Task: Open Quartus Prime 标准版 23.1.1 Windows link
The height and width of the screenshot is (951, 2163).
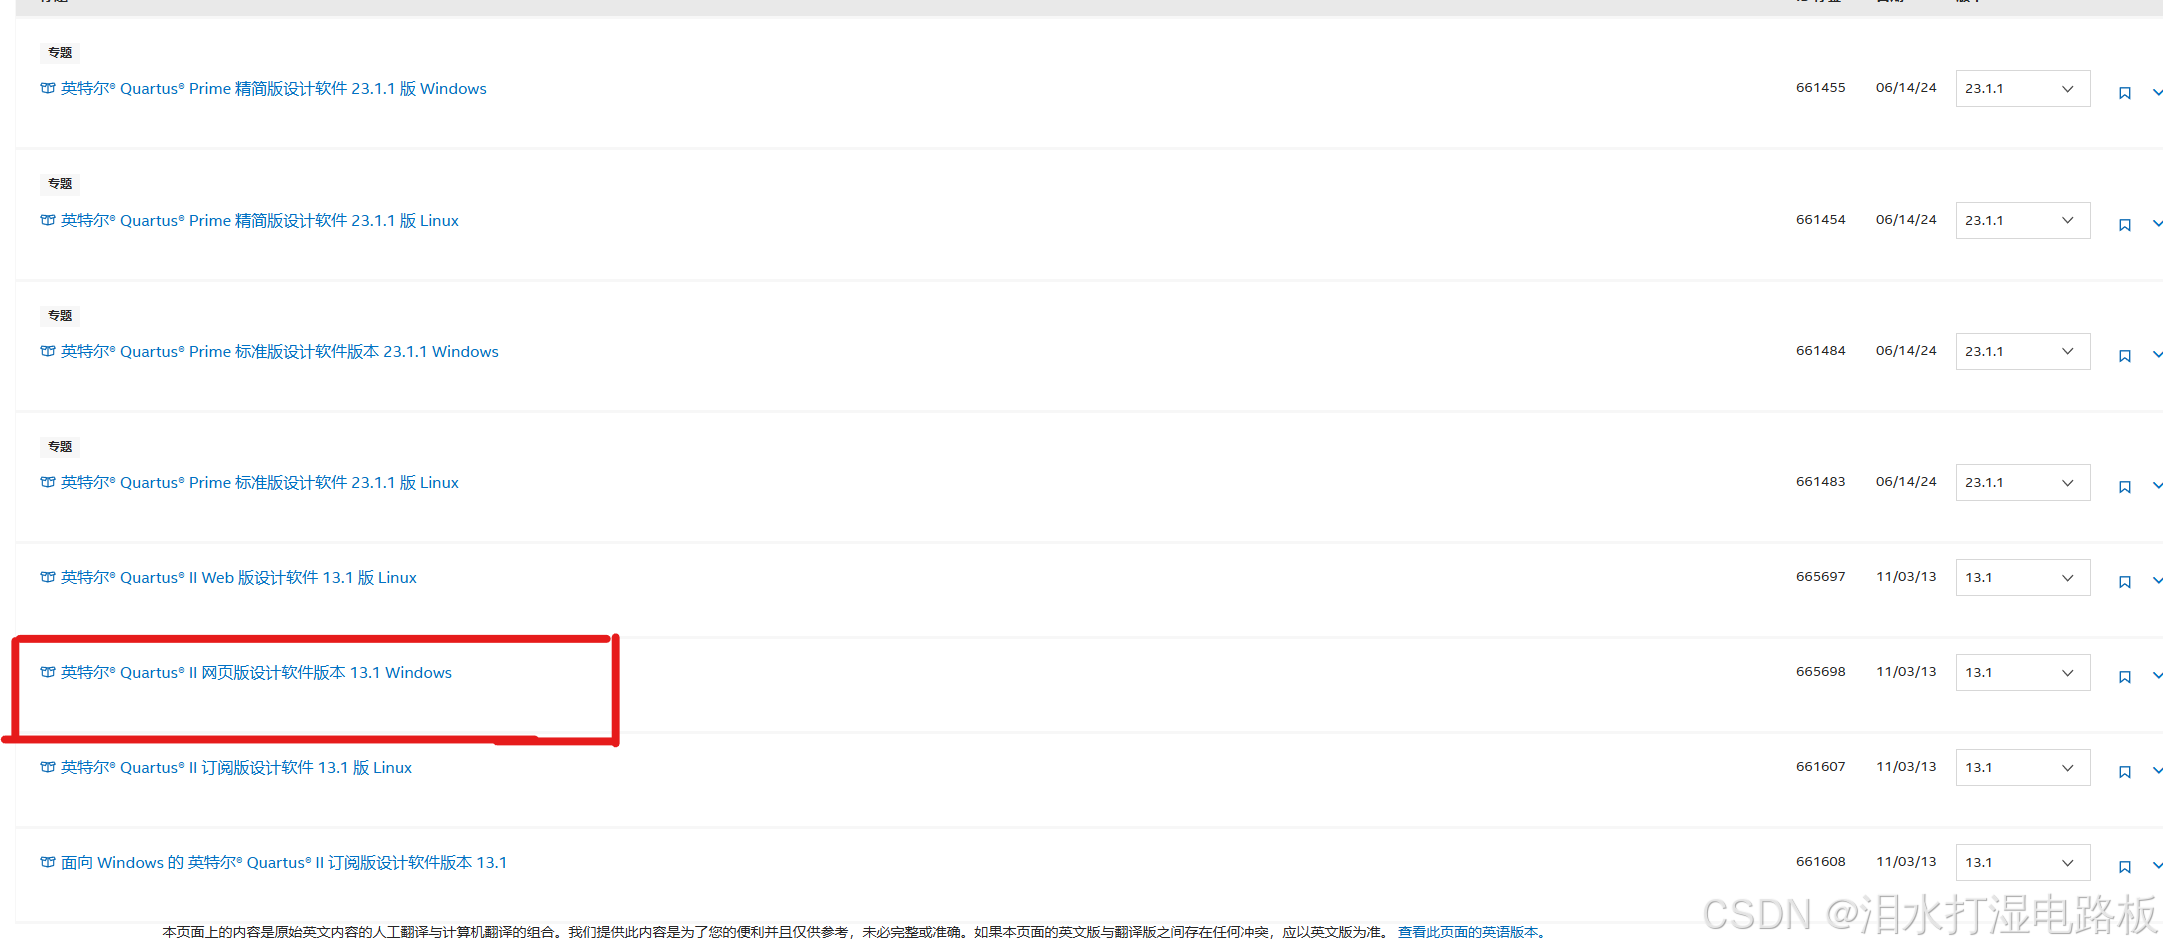Action: tap(279, 352)
